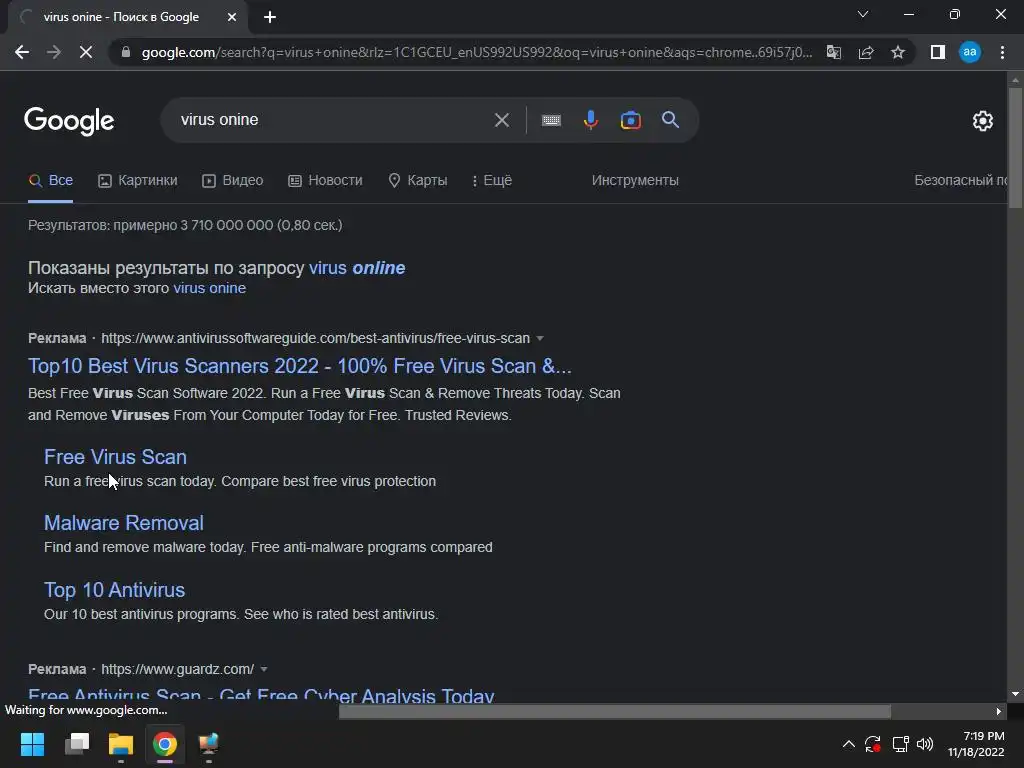1024x768 pixels.
Task: Click inside the search box text
Action: [x=219, y=120]
